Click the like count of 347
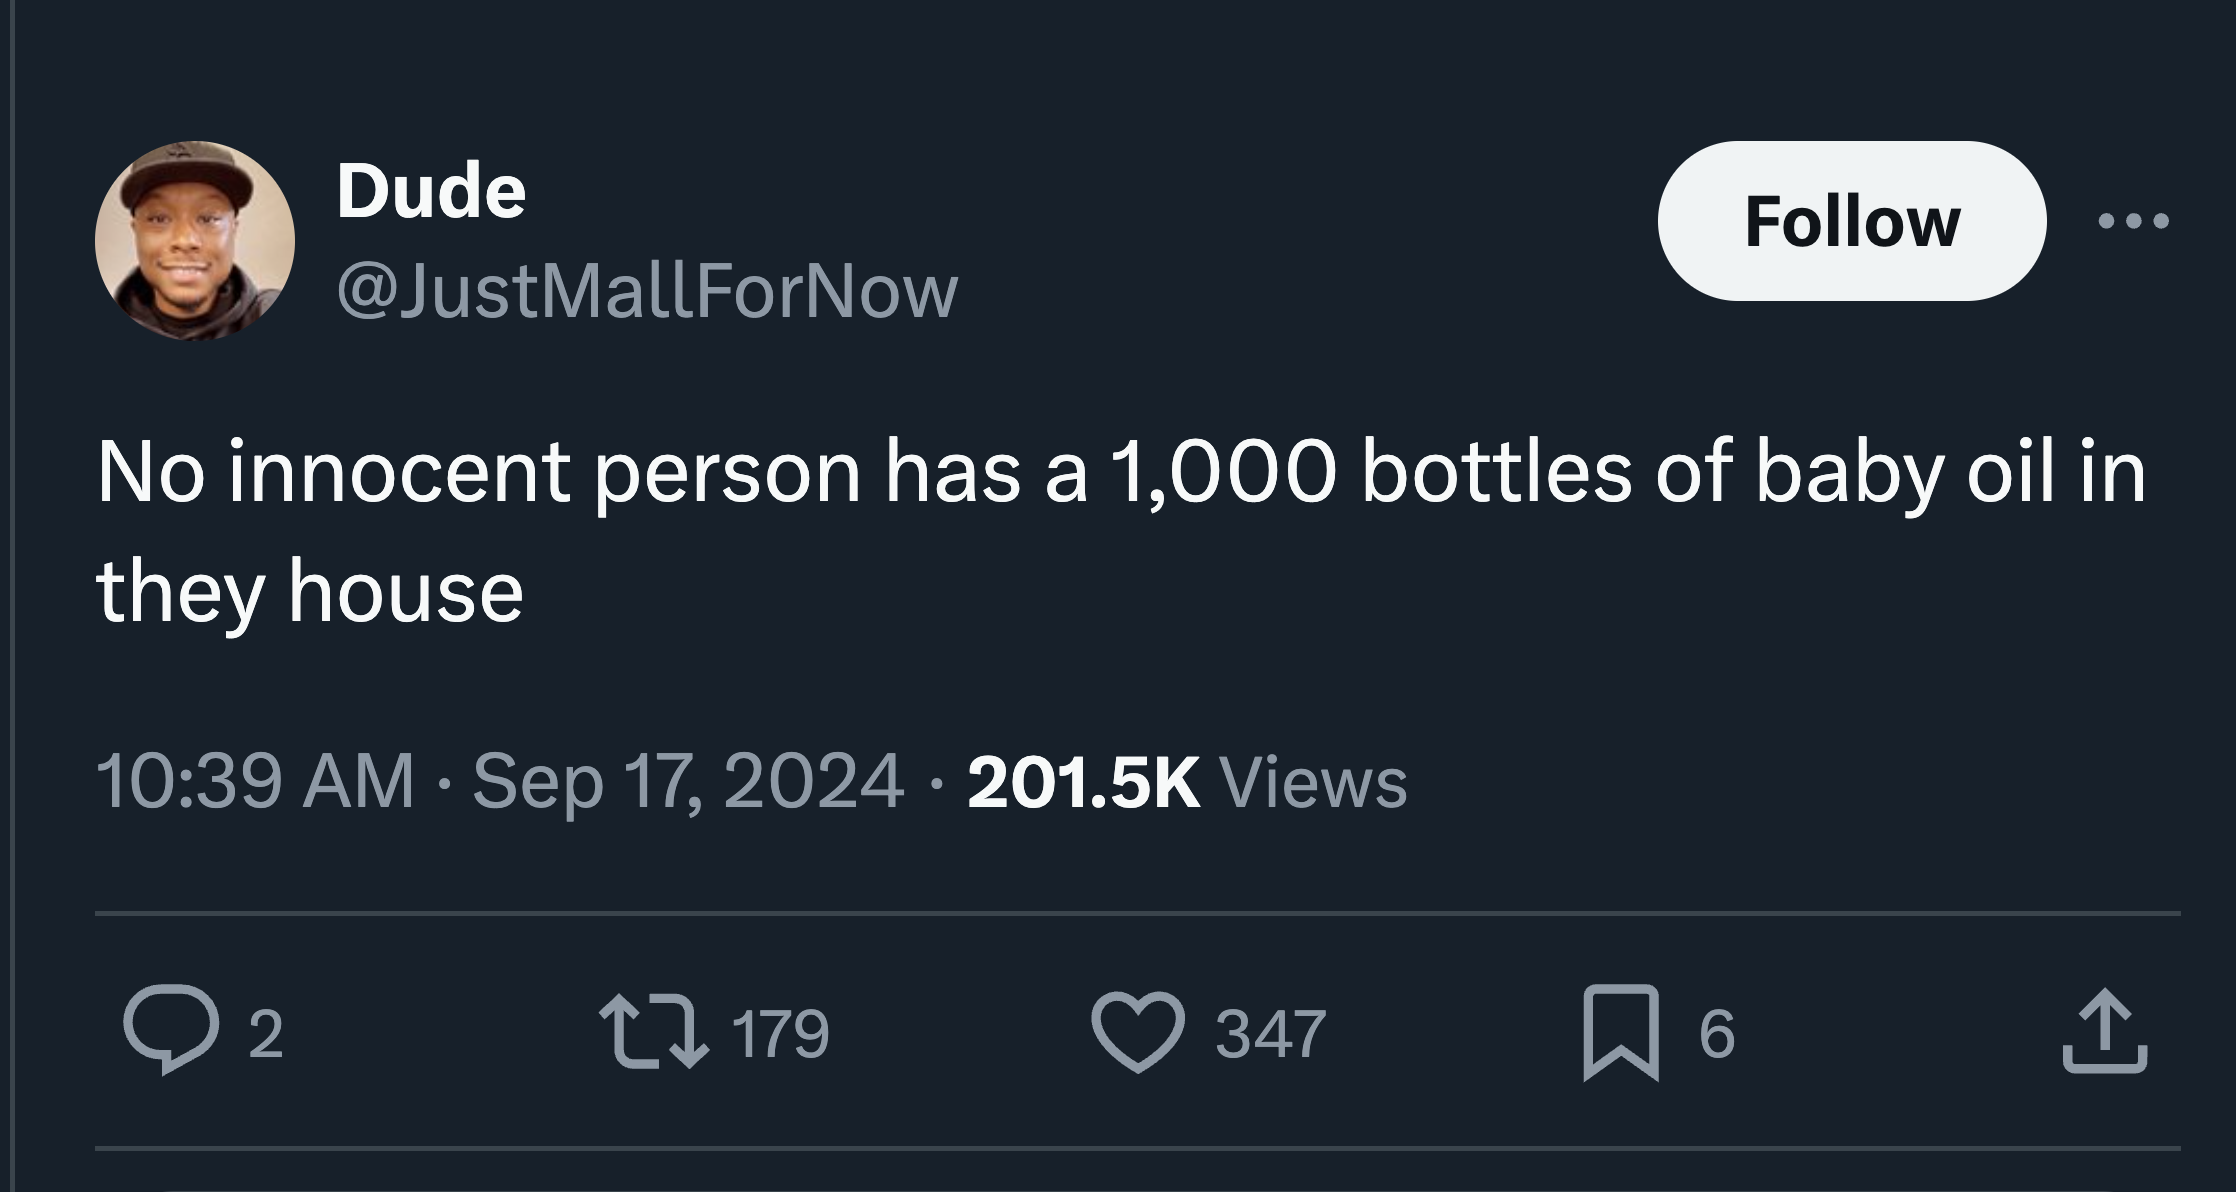The height and width of the screenshot is (1192, 2236). [1271, 1034]
